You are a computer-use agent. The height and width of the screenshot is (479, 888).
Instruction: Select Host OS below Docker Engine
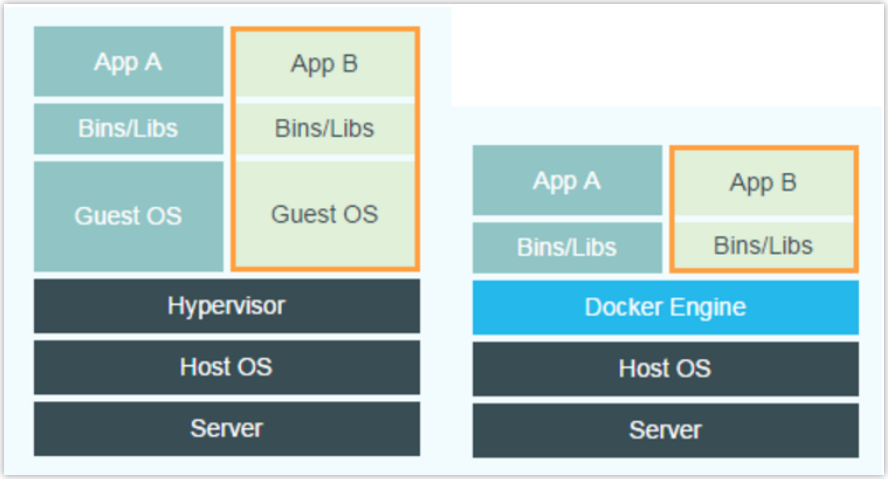click(x=665, y=369)
